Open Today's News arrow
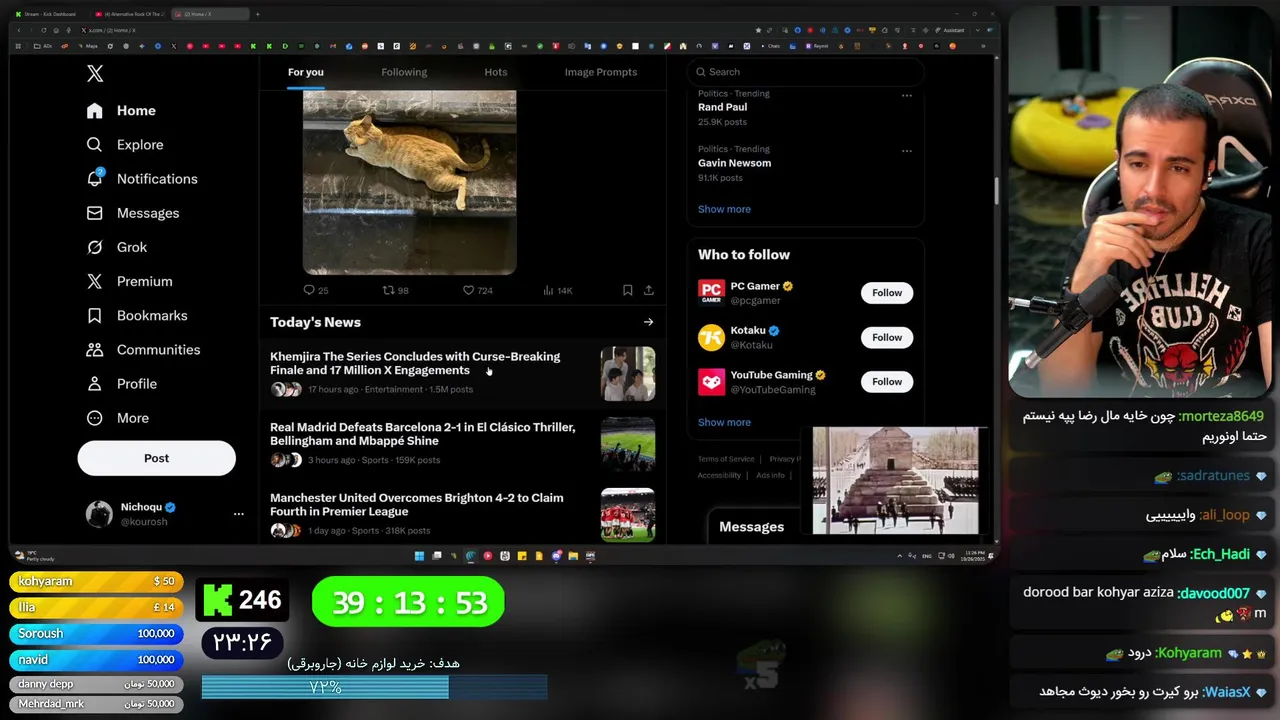Screen dimensions: 1280x720 point(649,322)
